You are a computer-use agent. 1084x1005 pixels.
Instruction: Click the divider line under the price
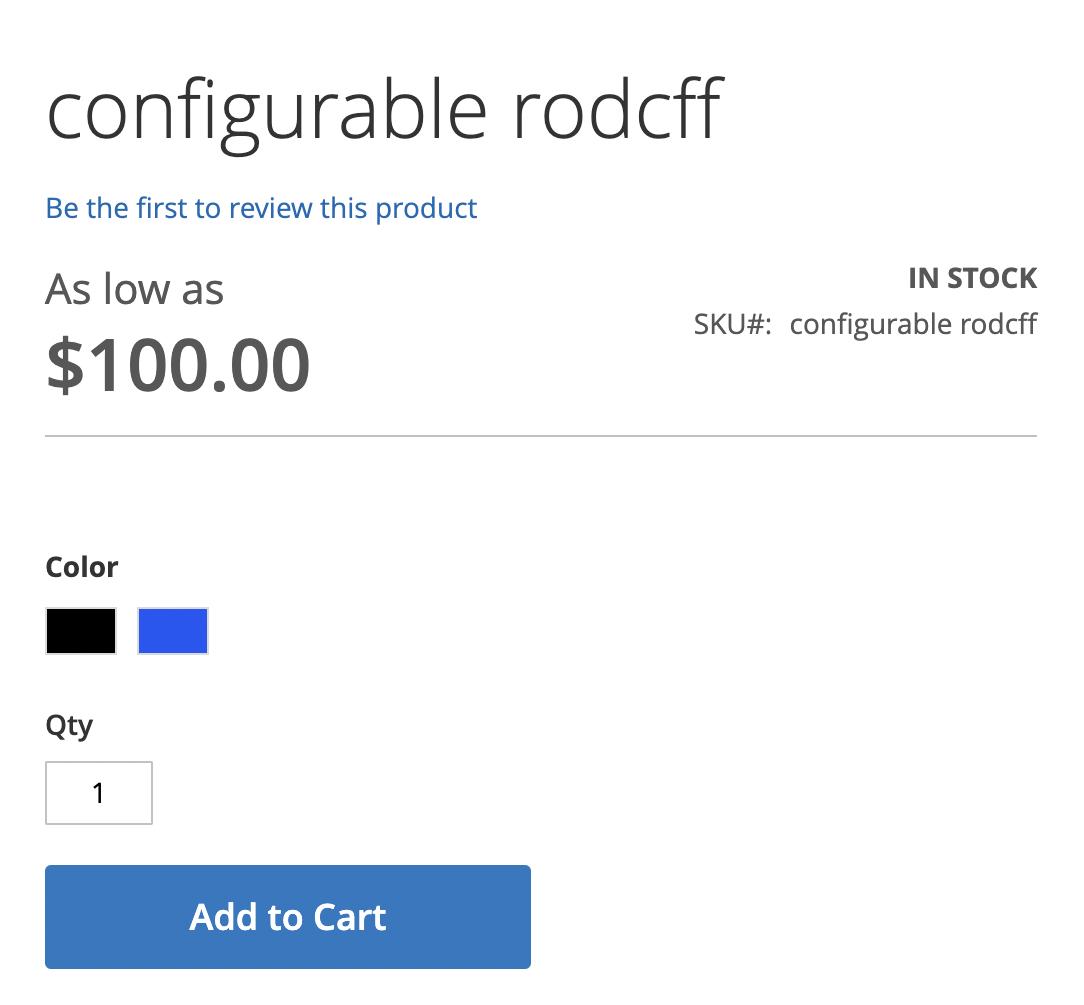click(x=540, y=435)
